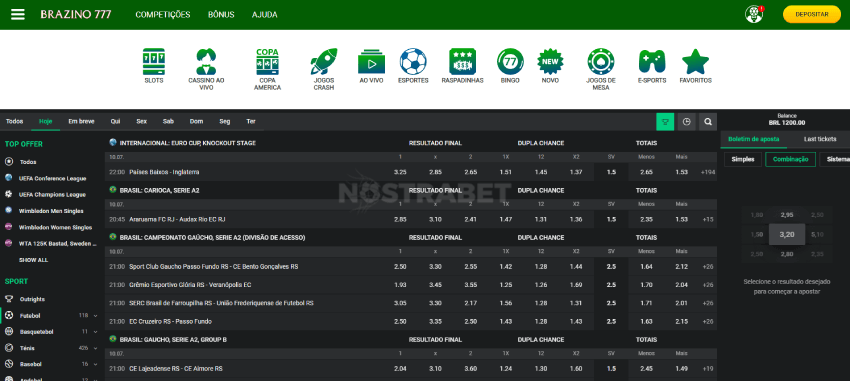This screenshot has height=381, width=850.
Task: Open the Novo new games section
Action: click(x=550, y=66)
